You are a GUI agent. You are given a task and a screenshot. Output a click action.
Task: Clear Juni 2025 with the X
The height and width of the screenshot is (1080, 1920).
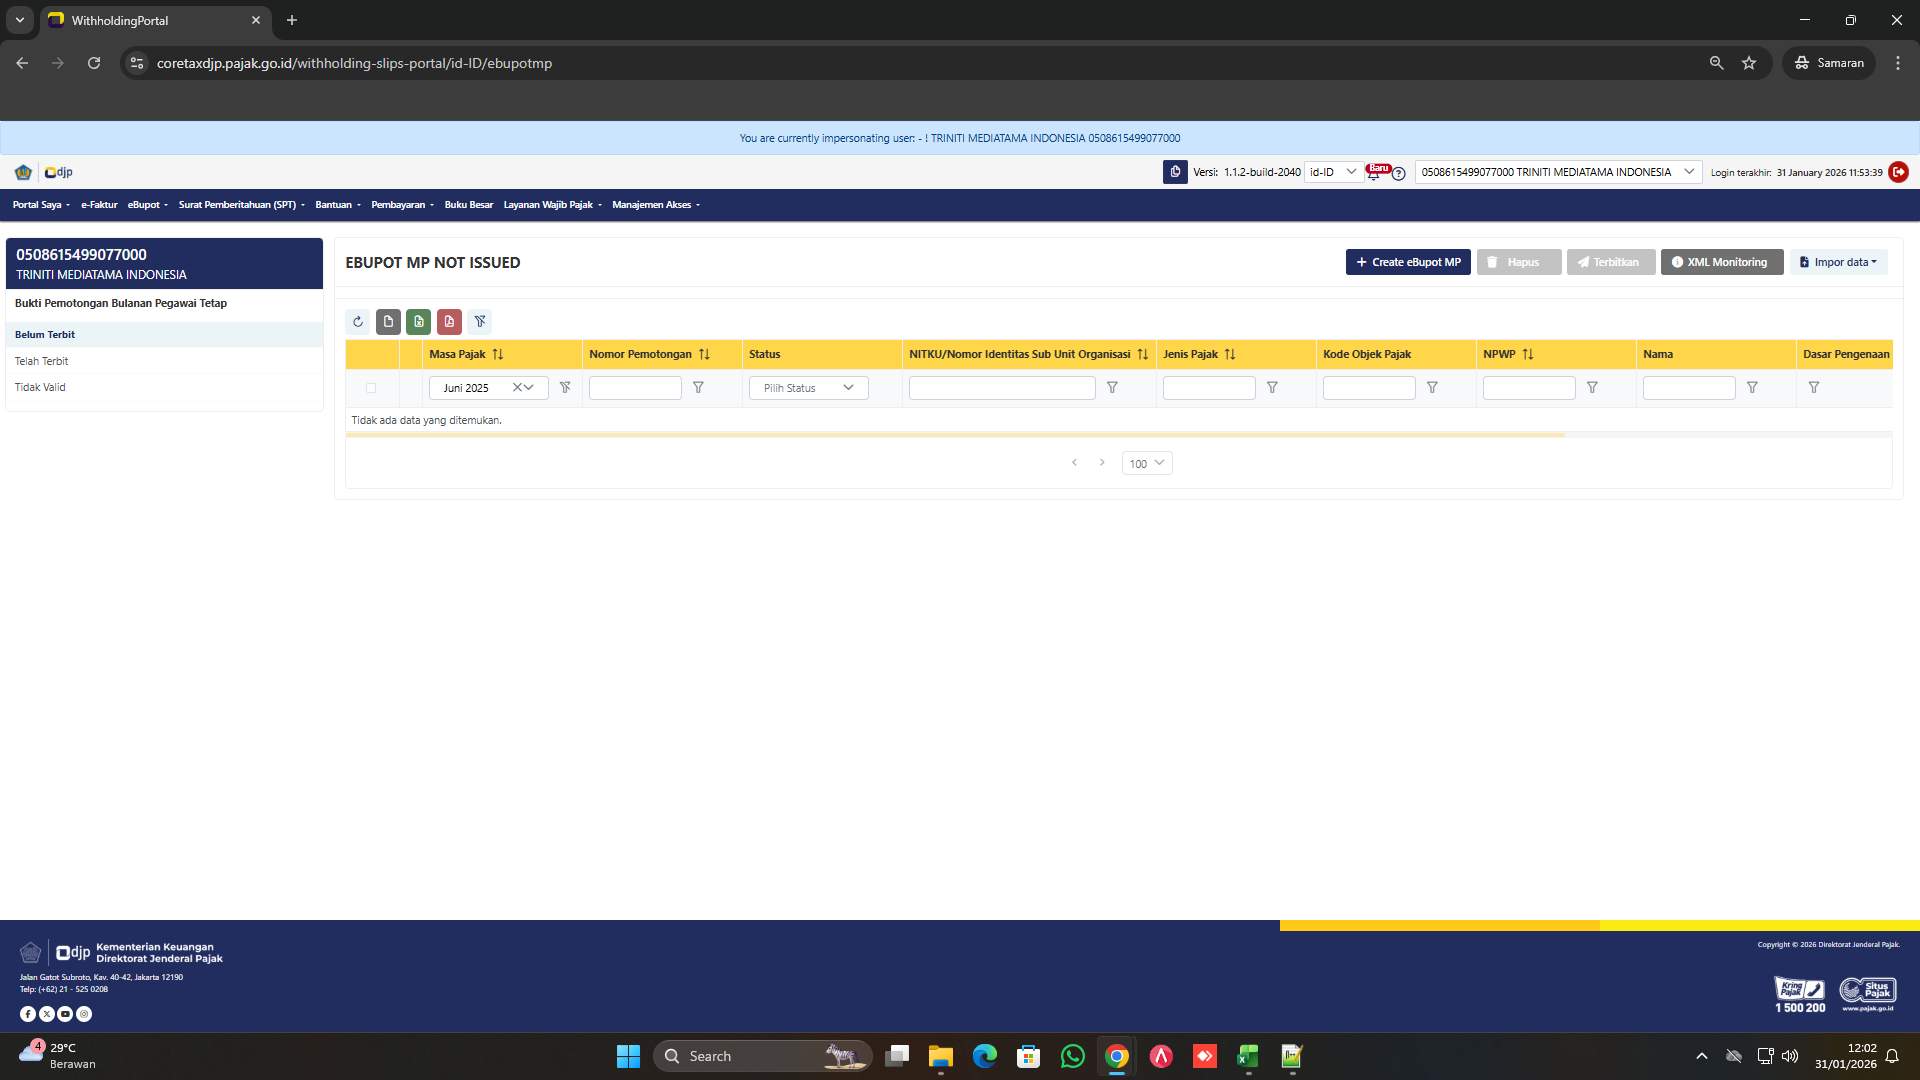517,388
